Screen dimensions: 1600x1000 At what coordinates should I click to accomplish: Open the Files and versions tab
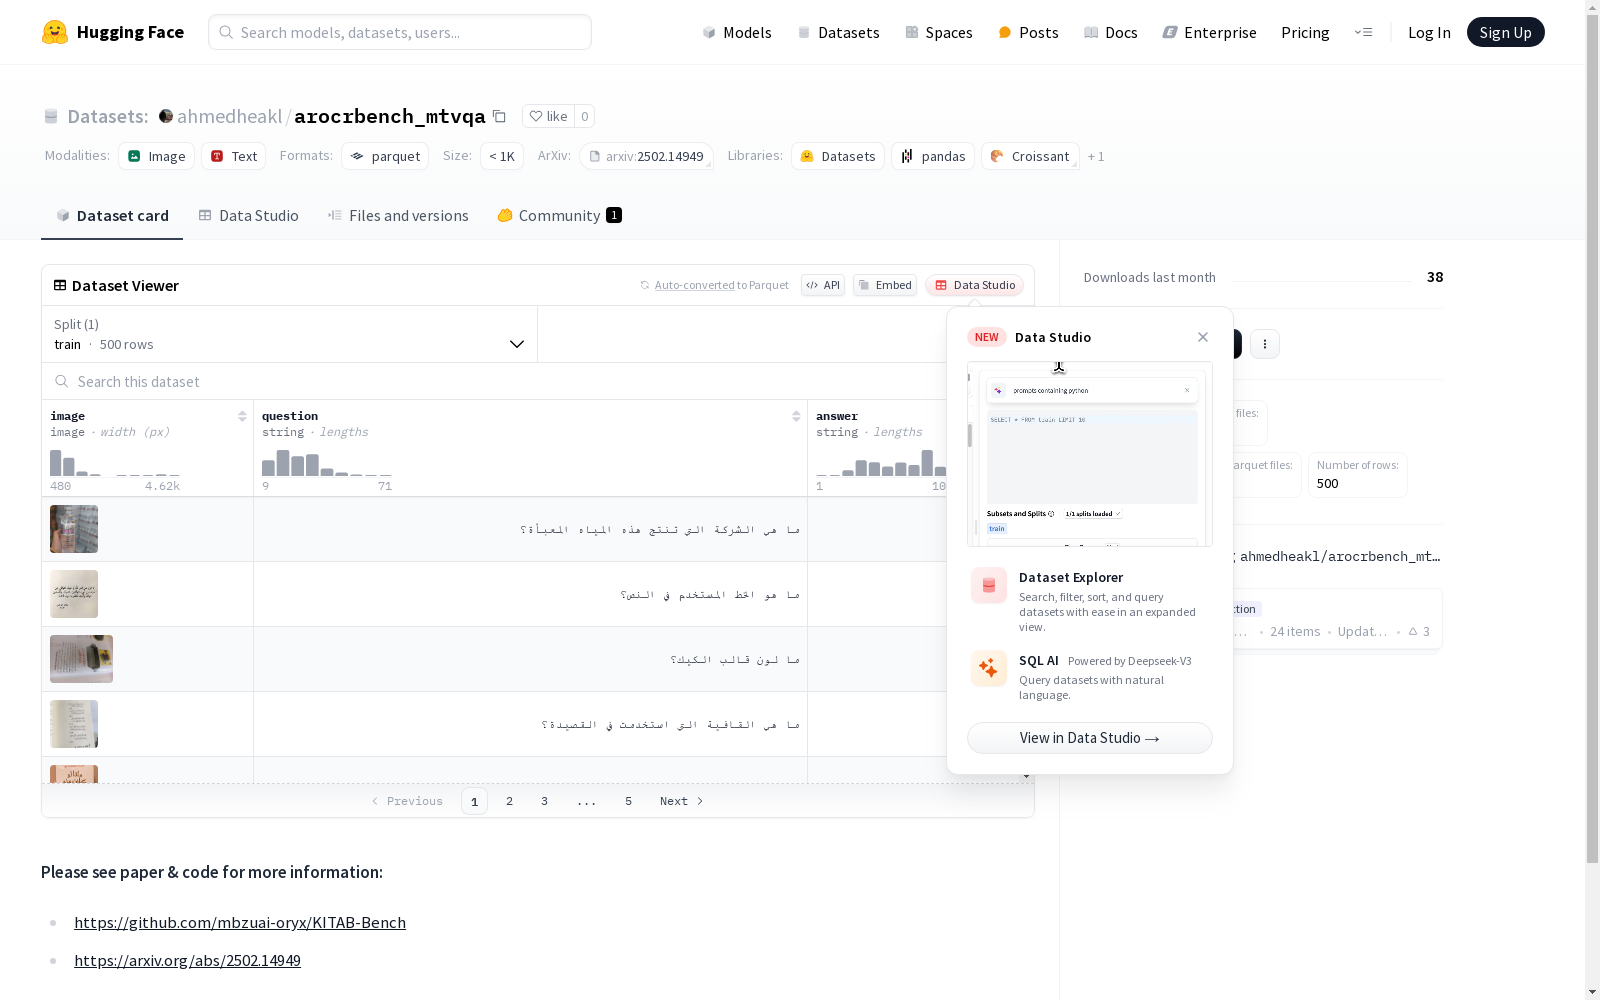(x=398, y=216)
